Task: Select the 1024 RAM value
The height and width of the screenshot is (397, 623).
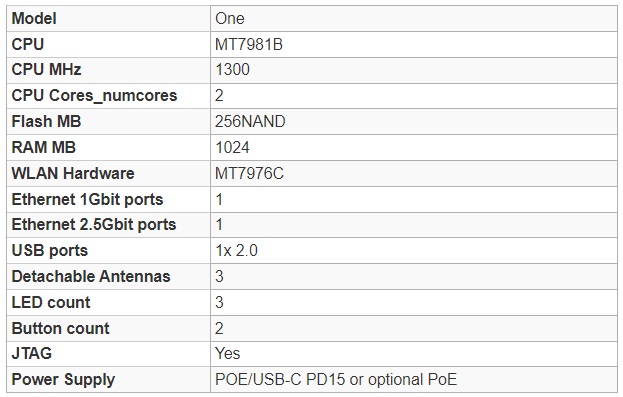Action: coord(232,147)
